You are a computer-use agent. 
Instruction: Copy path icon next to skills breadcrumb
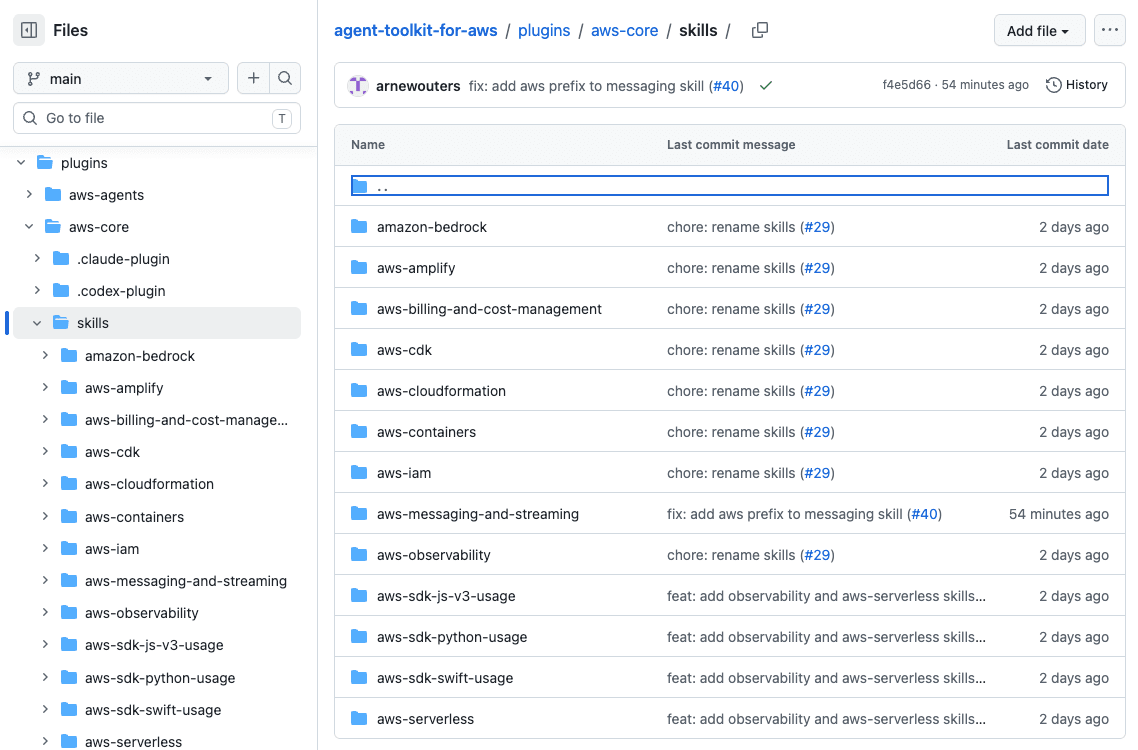(760, 30)
